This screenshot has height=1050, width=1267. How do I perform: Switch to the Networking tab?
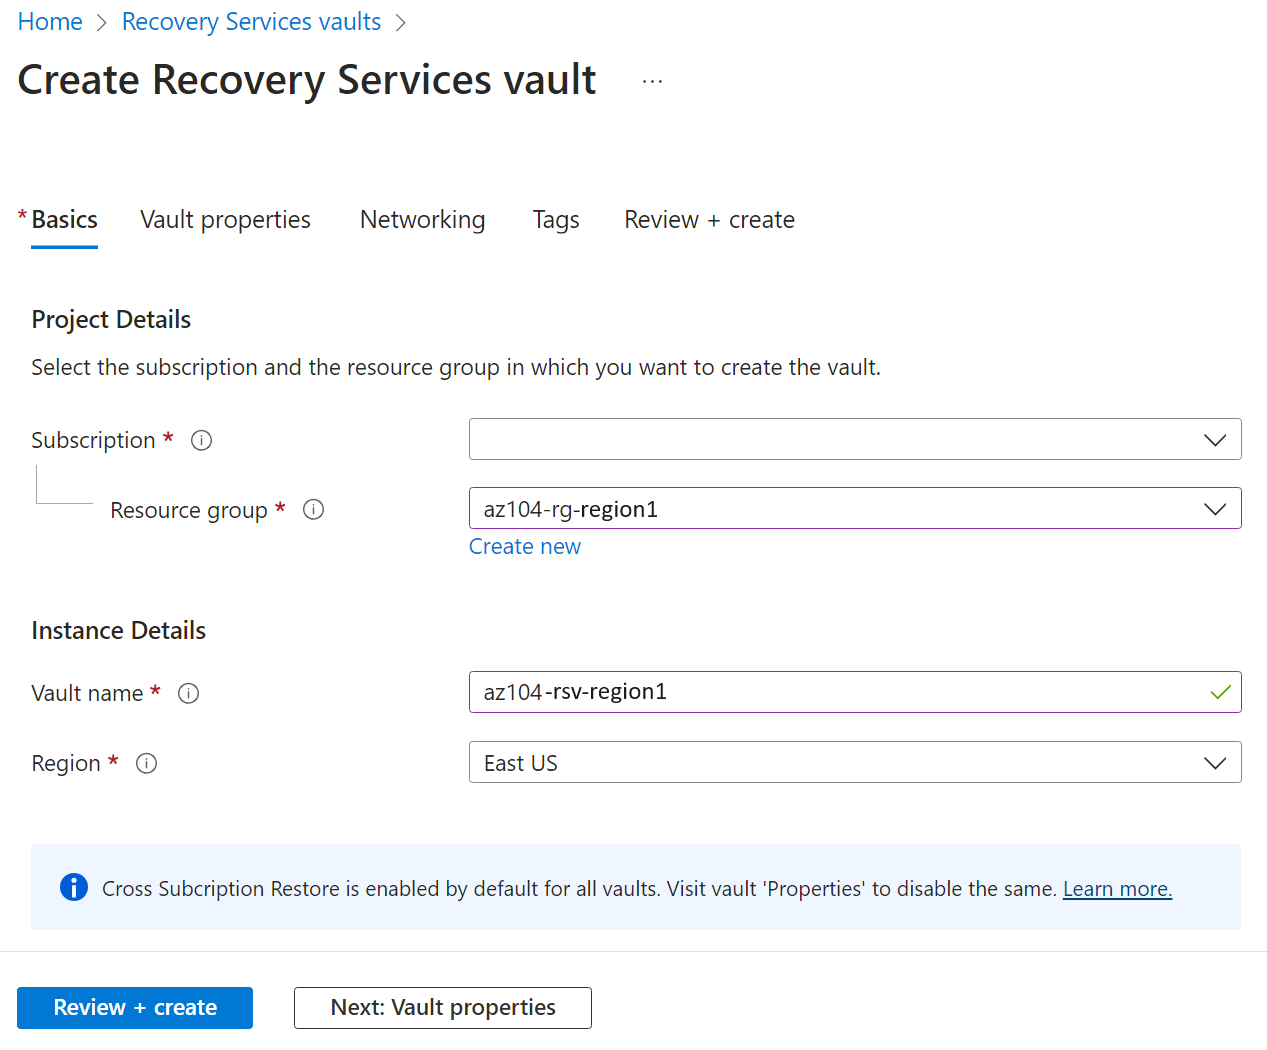[422, 219]
